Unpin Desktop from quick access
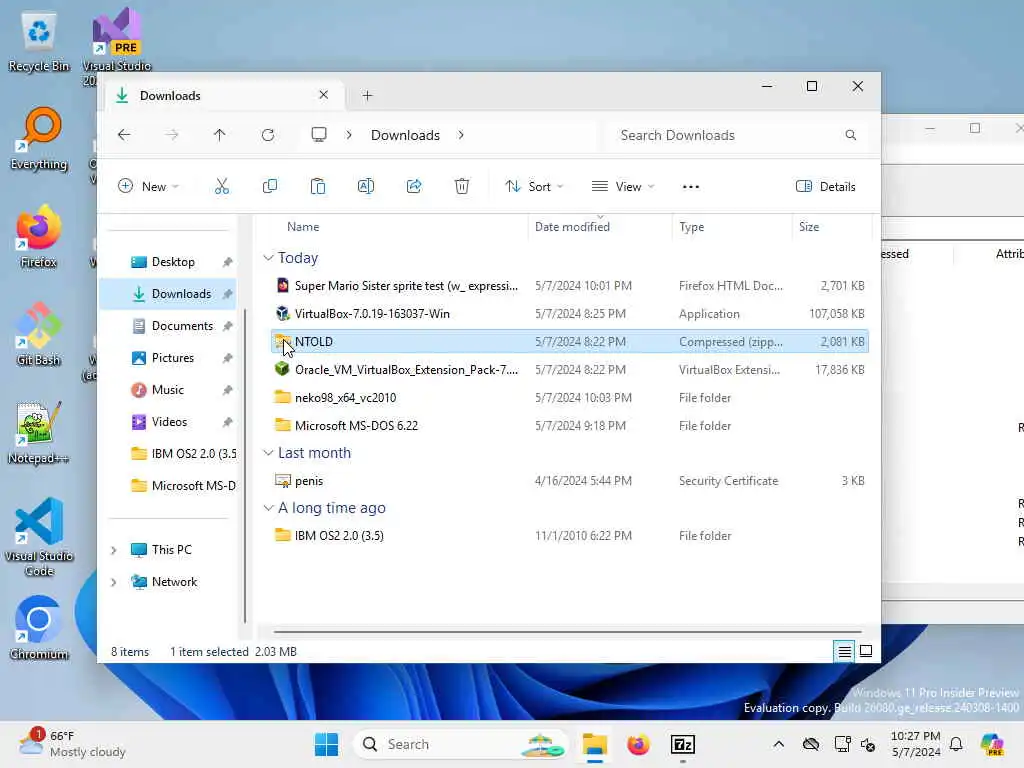The width and height of the screenshot is (1024, 768). tap(227, 262)
